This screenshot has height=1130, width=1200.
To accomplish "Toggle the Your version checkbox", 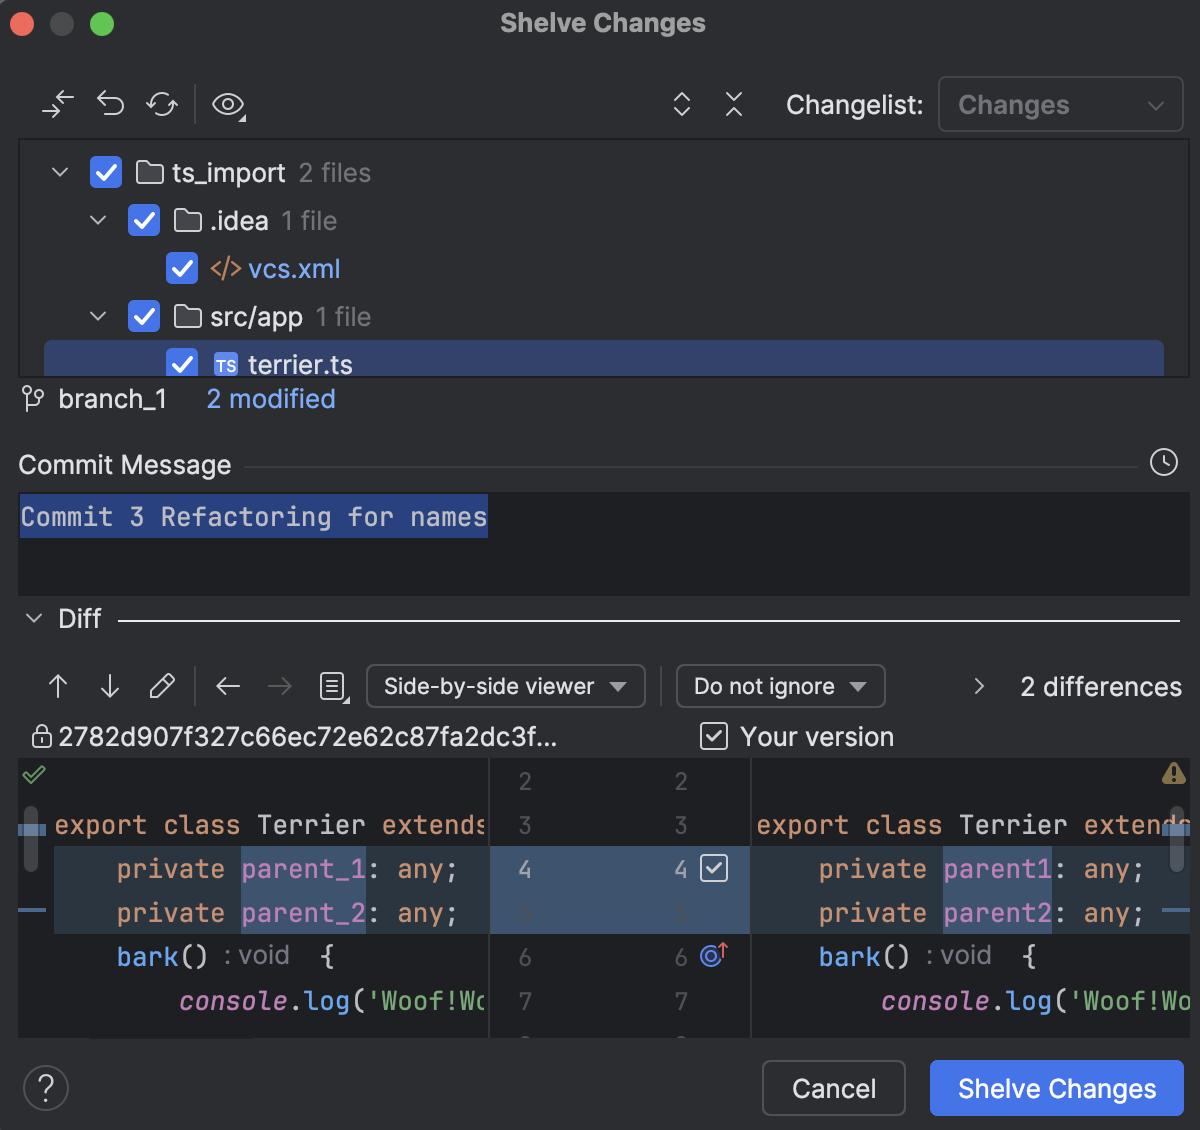I will 713,736.
